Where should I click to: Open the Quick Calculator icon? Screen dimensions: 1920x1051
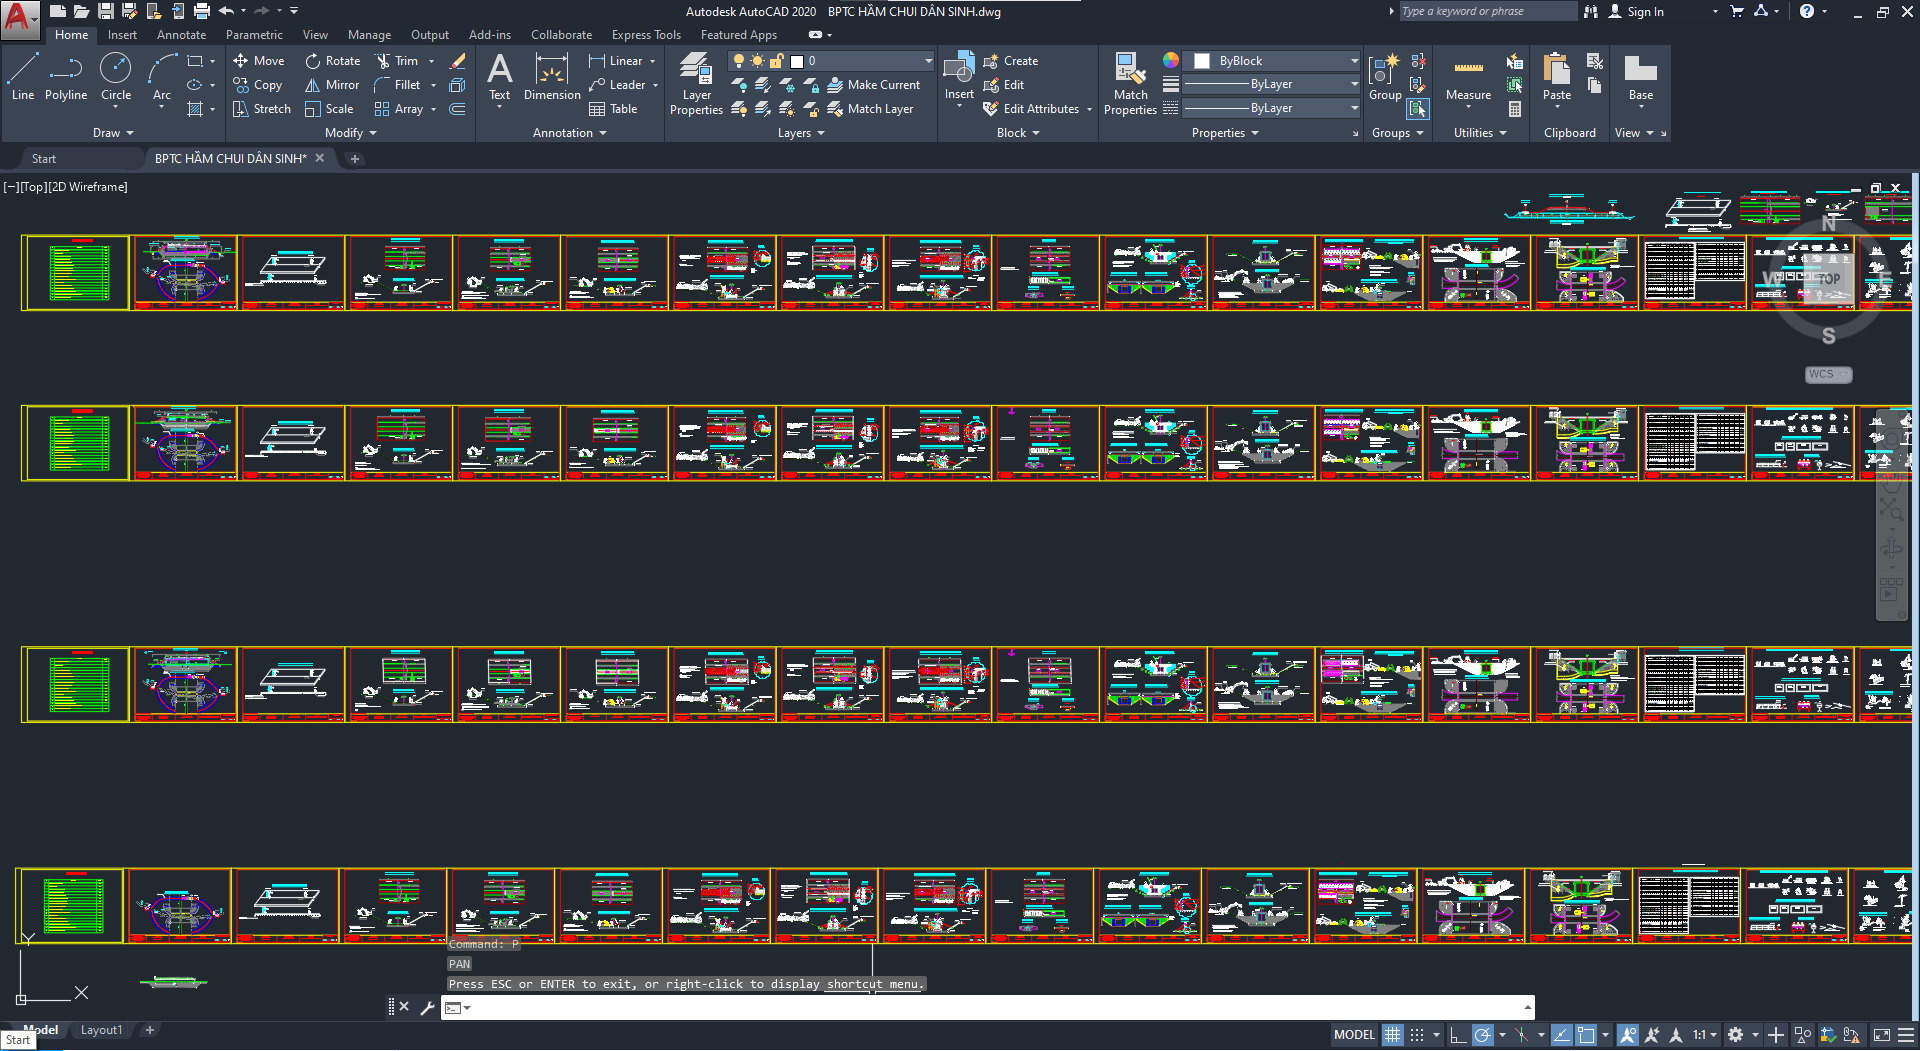click(x=1515, y=109)
